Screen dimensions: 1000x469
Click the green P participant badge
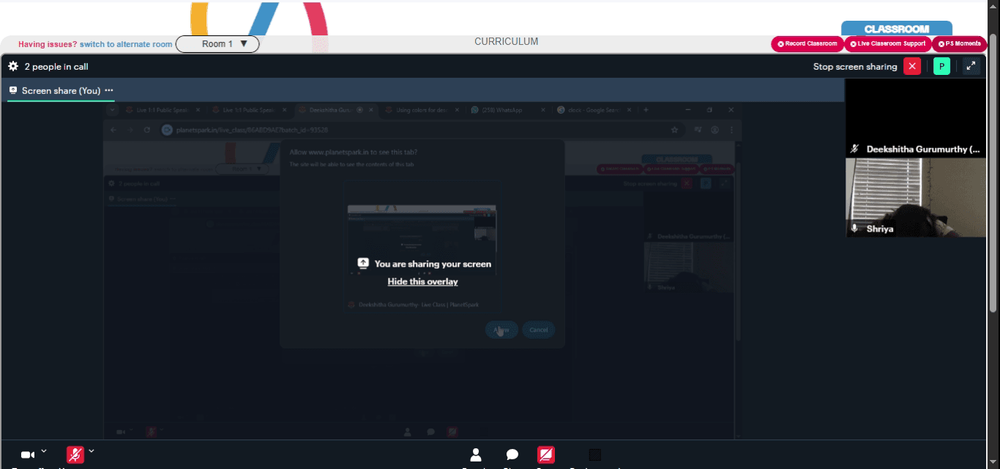click(942, 66)
